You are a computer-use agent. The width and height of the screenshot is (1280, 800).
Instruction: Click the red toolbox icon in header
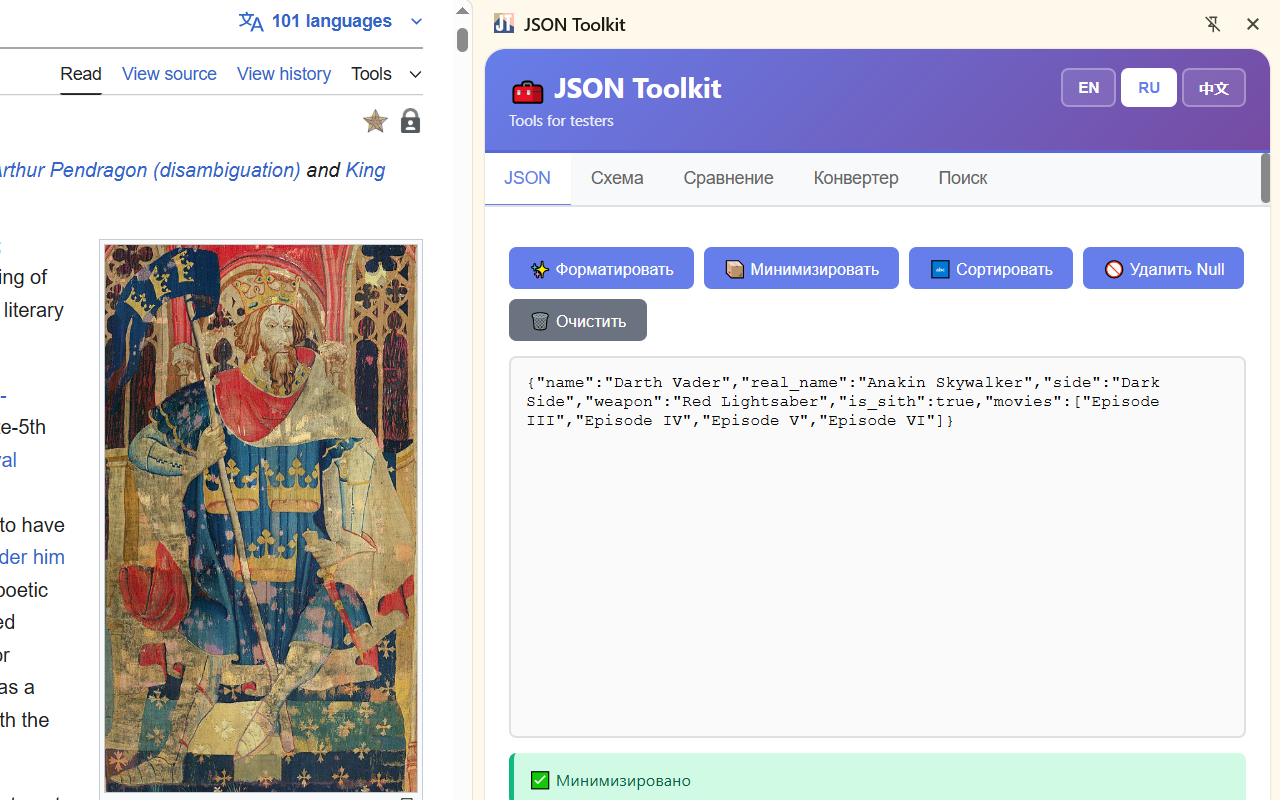point(527,91)
